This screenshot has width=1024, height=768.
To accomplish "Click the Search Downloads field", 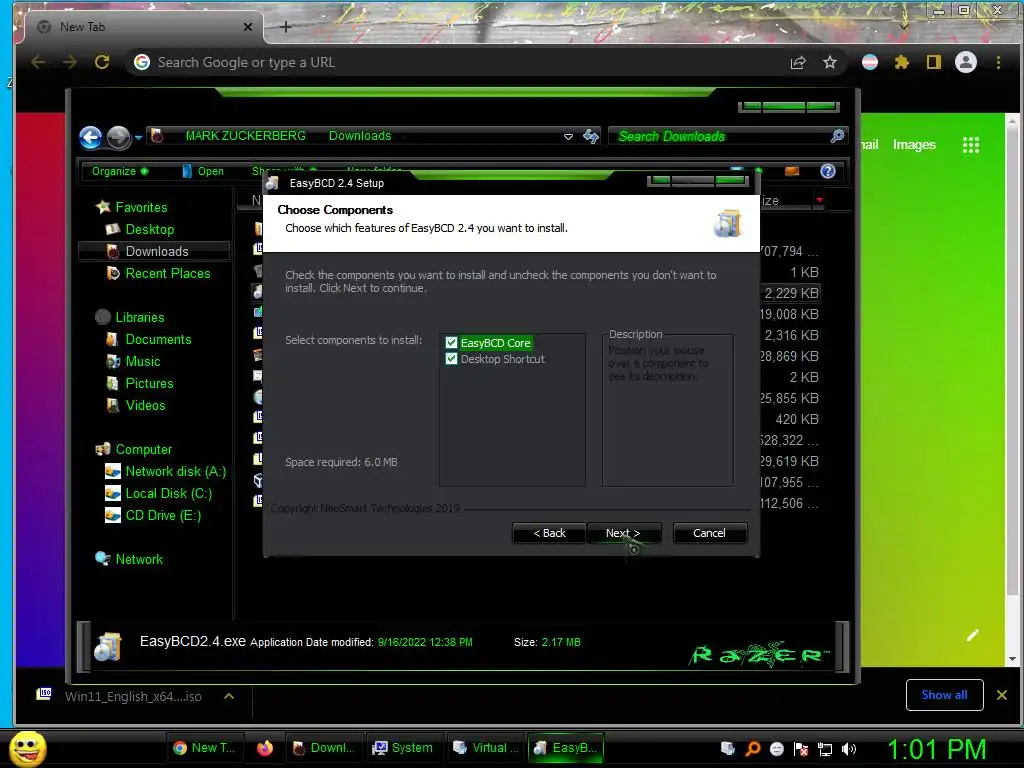I will [x=718, y=136].
